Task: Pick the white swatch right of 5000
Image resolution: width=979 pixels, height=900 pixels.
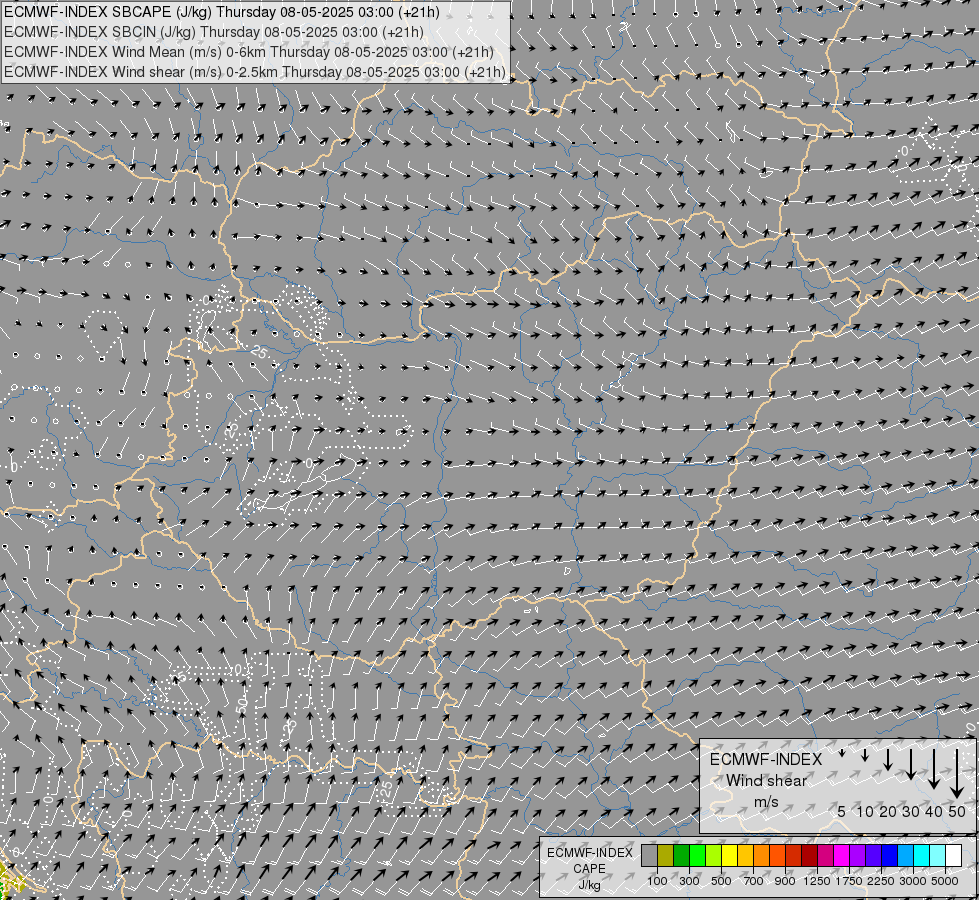Action: click(x=953, y=855)
